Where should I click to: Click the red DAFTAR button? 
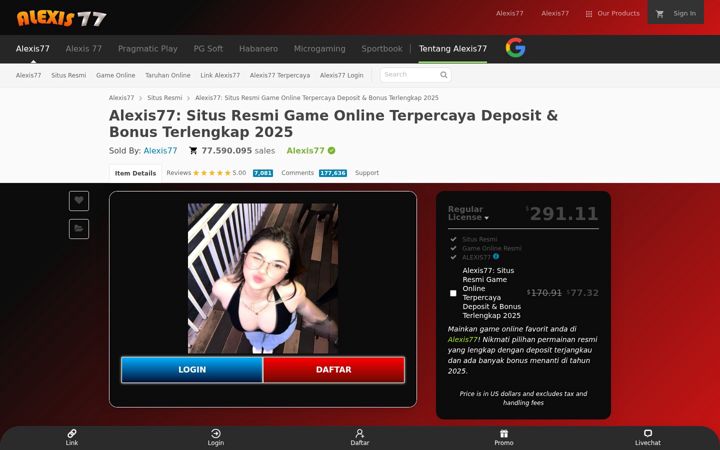334,370
